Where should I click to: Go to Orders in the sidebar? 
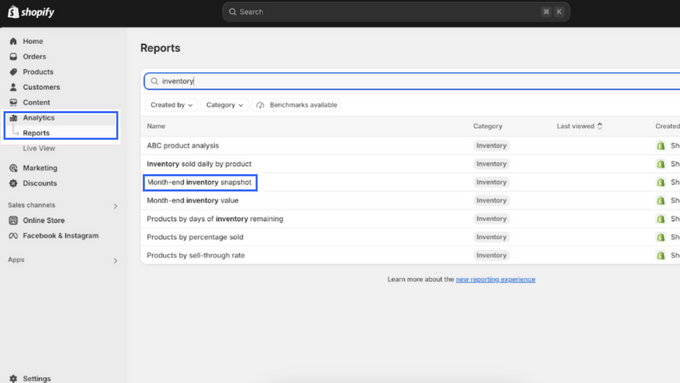pos(34,56)
